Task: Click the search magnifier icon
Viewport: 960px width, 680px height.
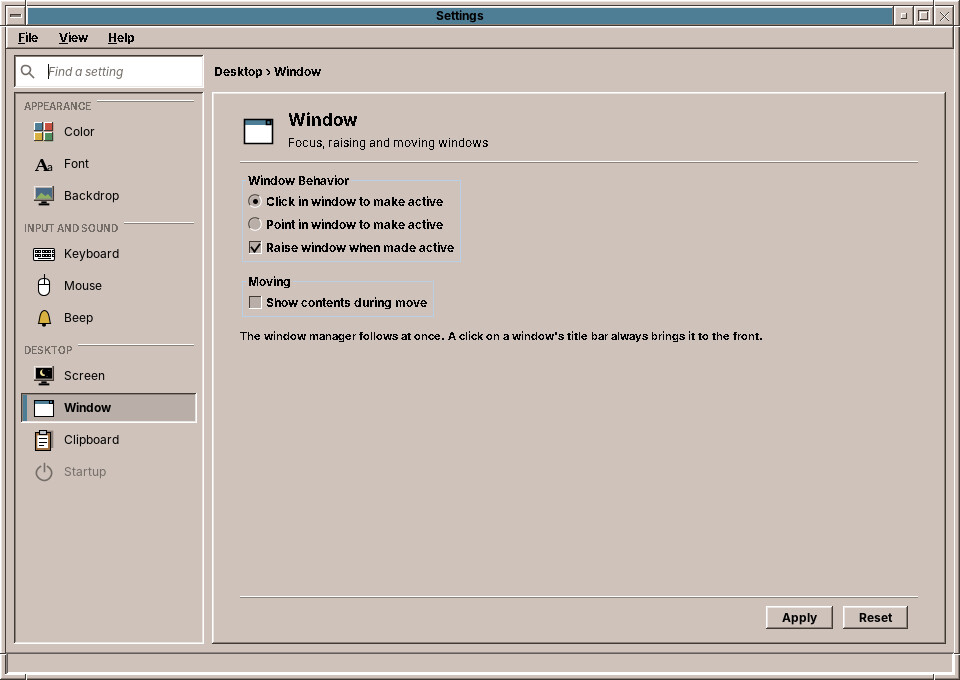Action: pos(28,72)
